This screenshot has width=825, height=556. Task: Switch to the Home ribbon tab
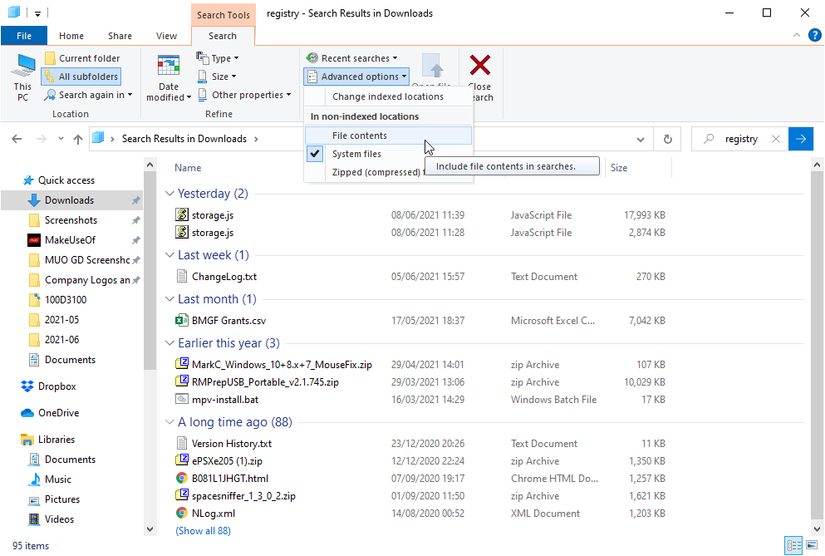[x=71, y=36]
